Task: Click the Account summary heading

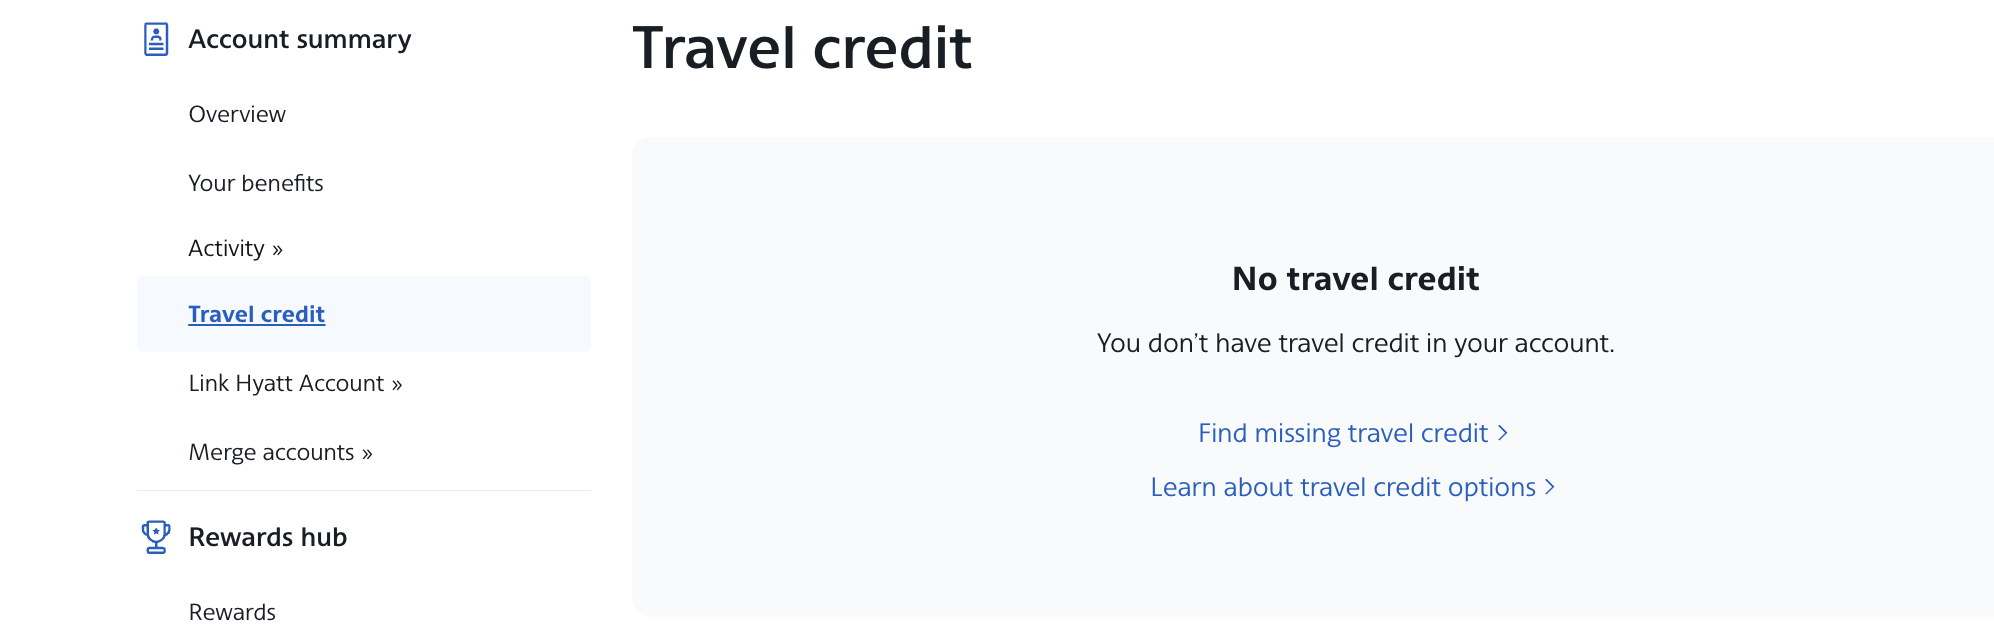Action: click(x=299, y=38)
